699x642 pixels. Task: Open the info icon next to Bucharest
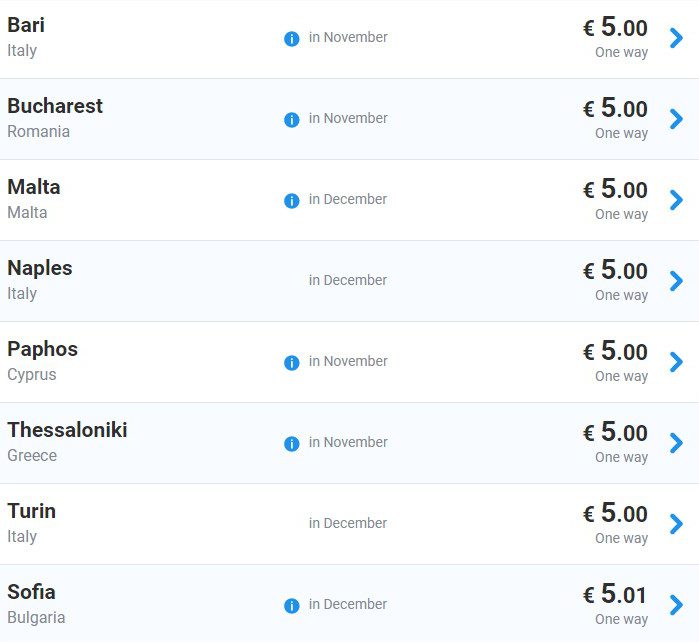point(292,120)
